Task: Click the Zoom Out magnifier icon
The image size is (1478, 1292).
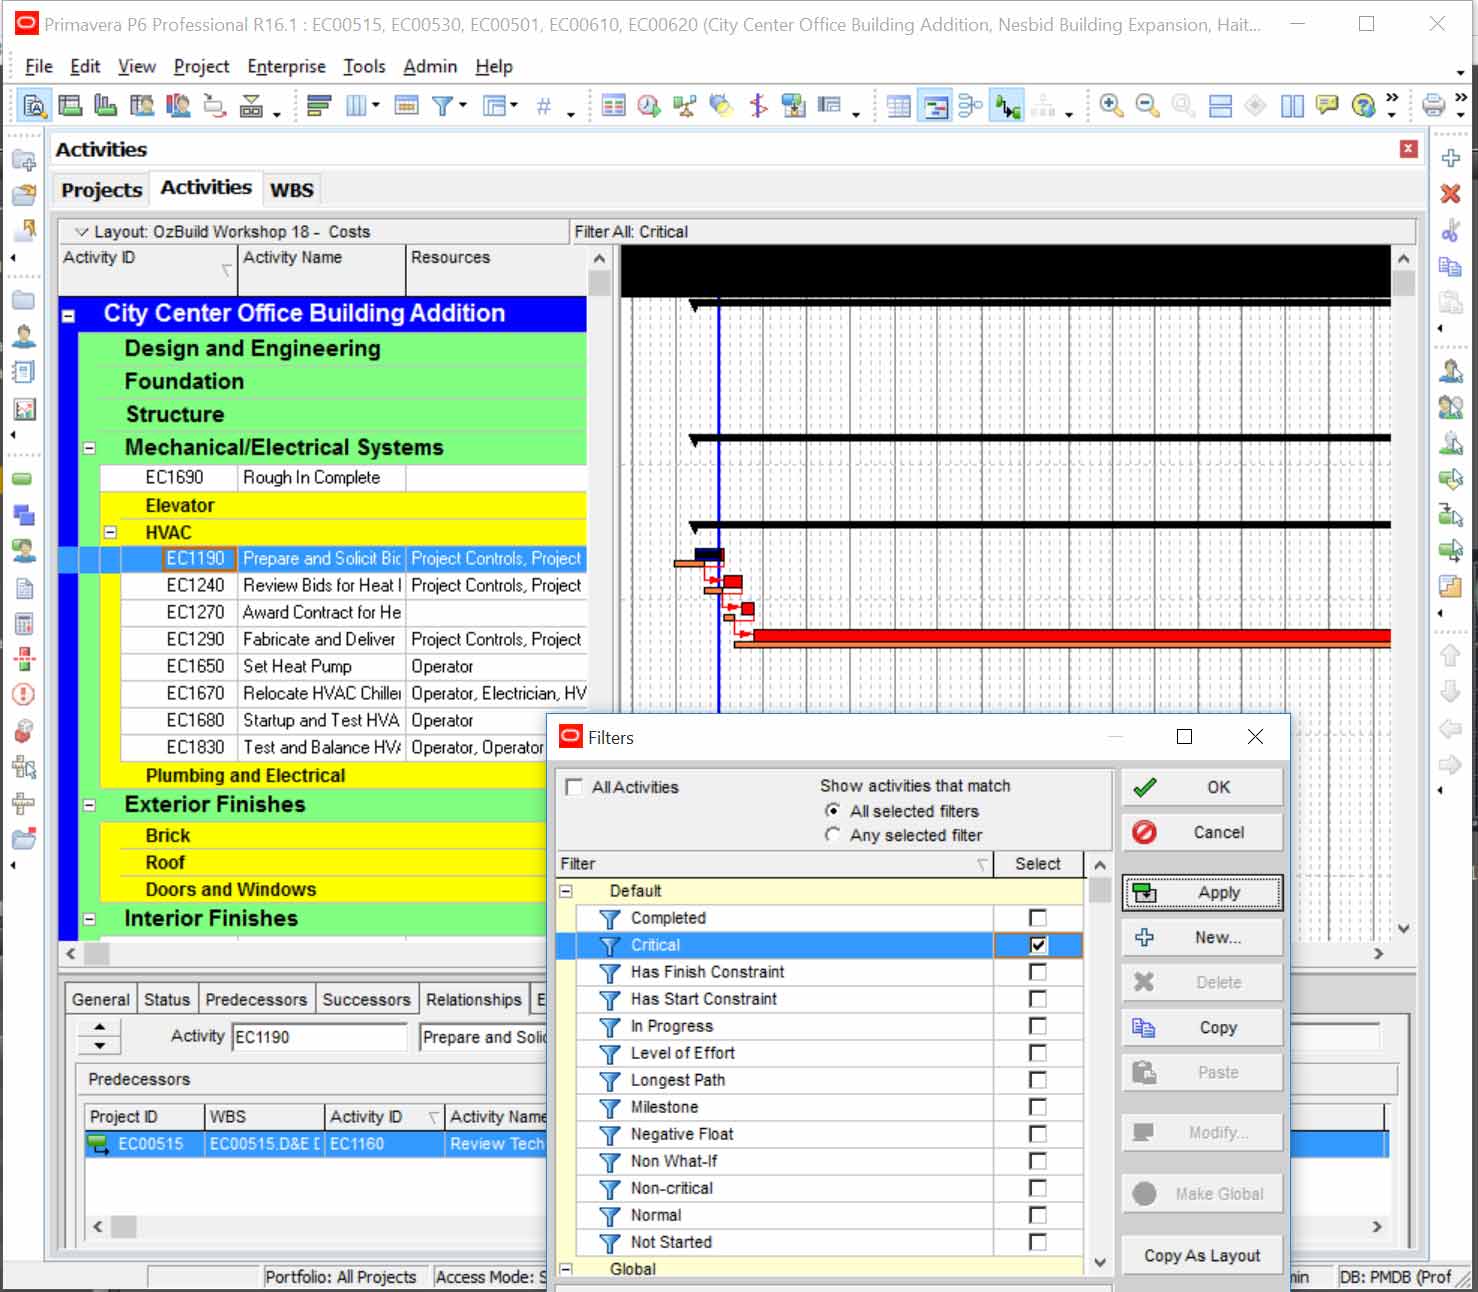Action: (x=1147, y=105)
